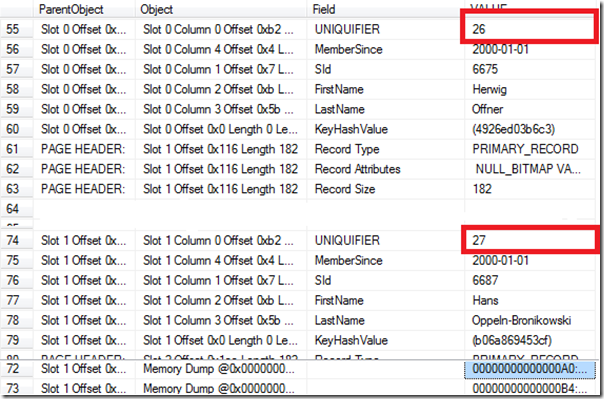604x399 pixels.
Task: Click ParentObject cell in row 58
Action: [x=83, y=89]
